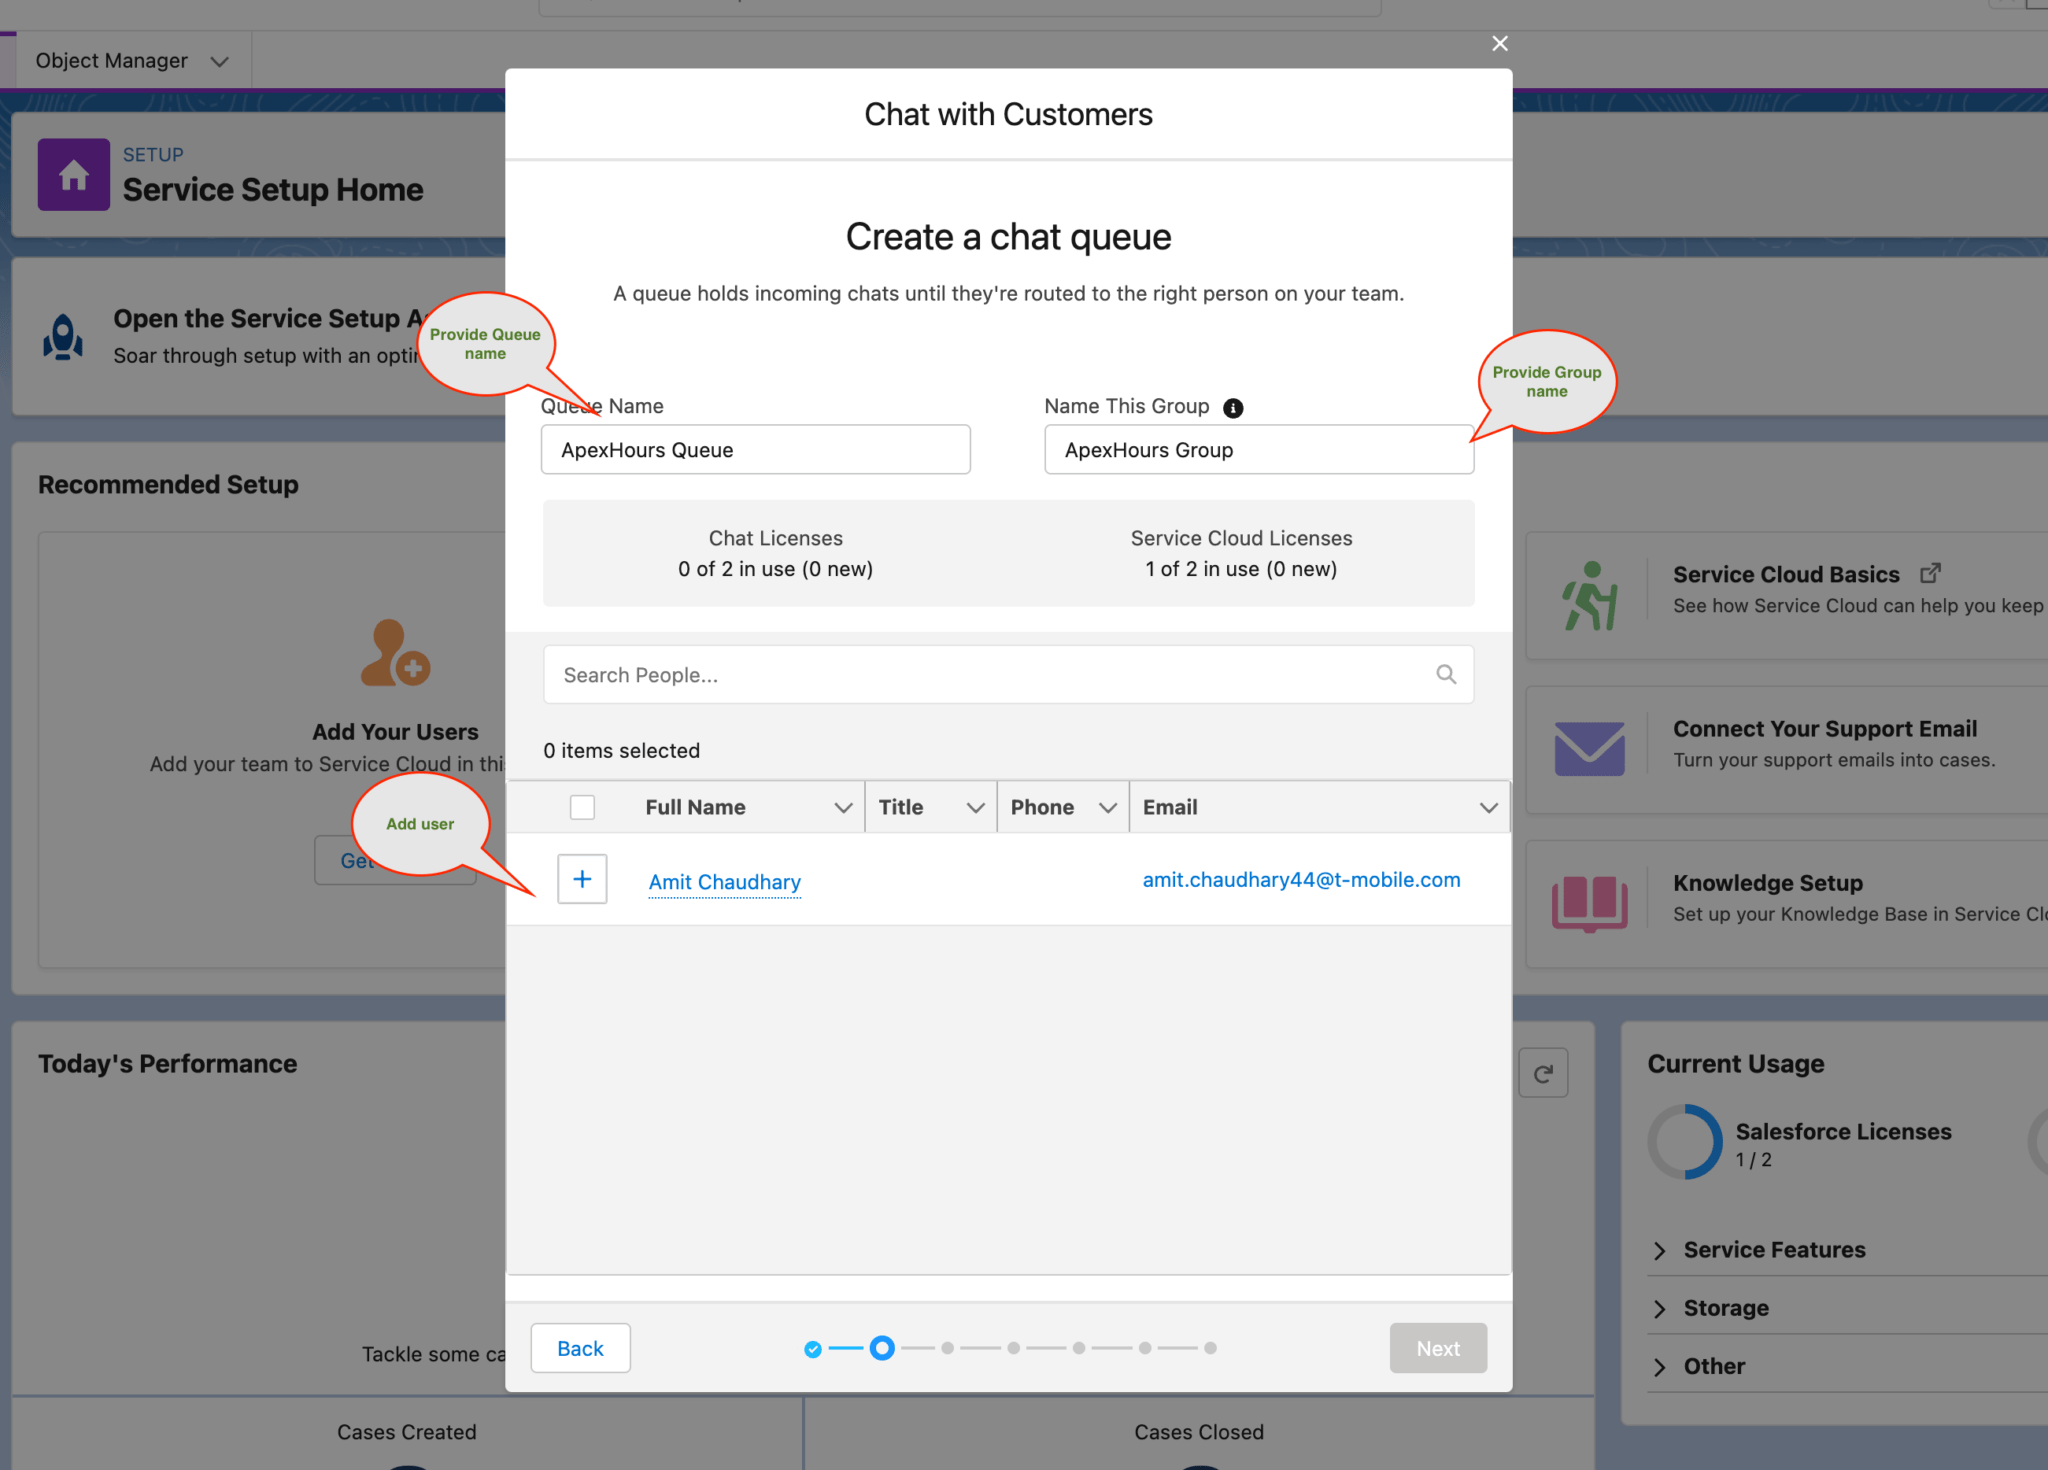Open the Email column dropdown
2048x1470 pixels.
pos(1488,807)
